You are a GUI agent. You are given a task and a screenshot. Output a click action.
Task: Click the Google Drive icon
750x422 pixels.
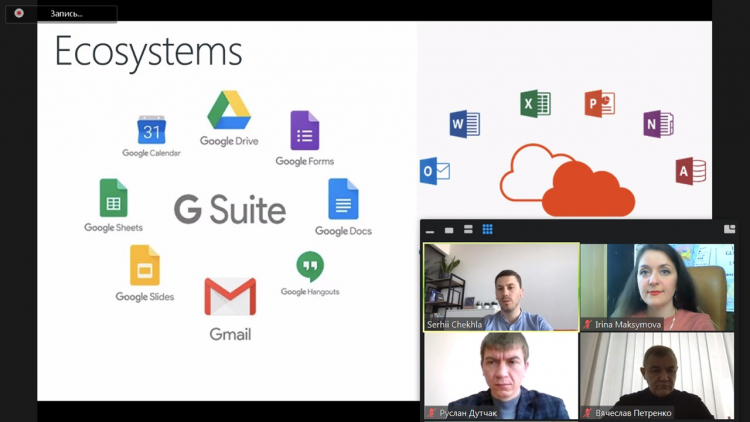228,110
